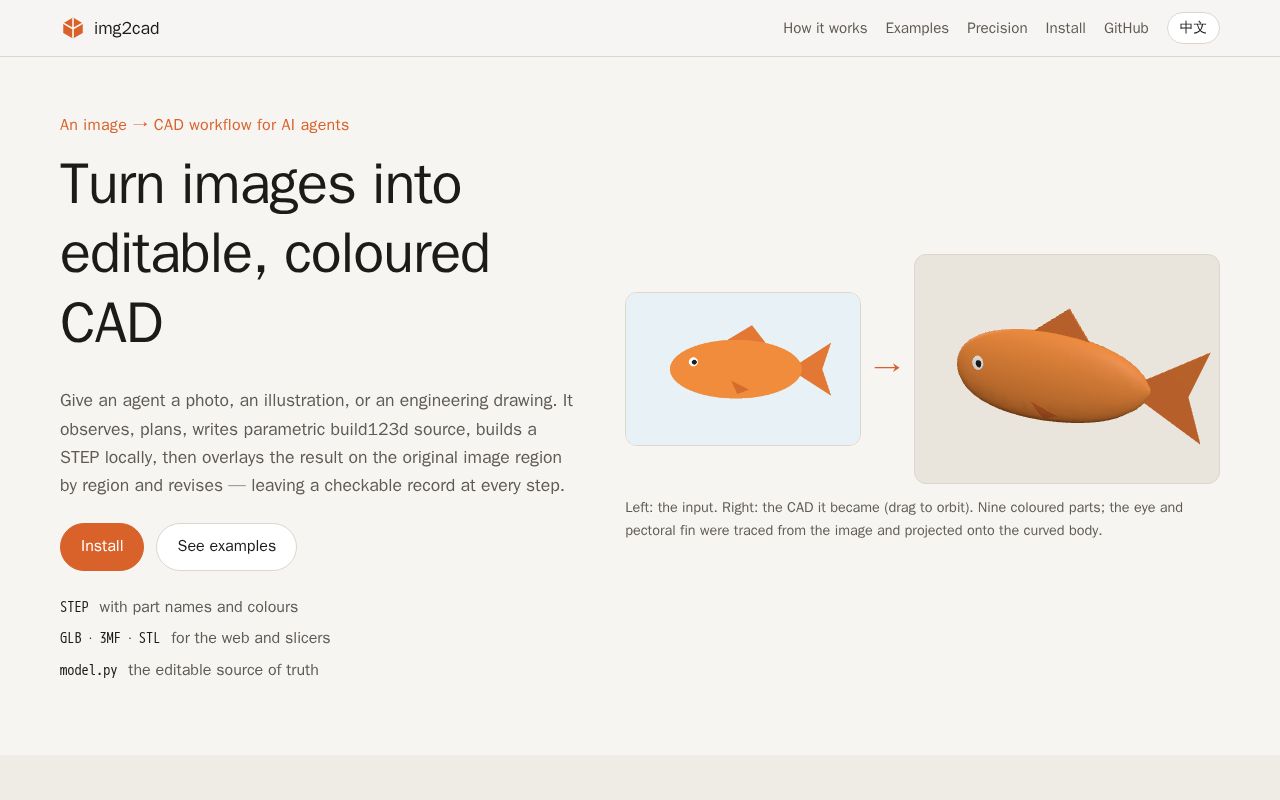Click the orange Install button

coord(102,547)
